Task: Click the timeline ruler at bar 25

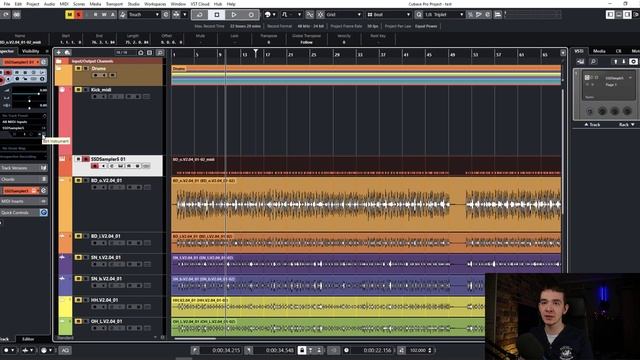Action: (313, 54)
